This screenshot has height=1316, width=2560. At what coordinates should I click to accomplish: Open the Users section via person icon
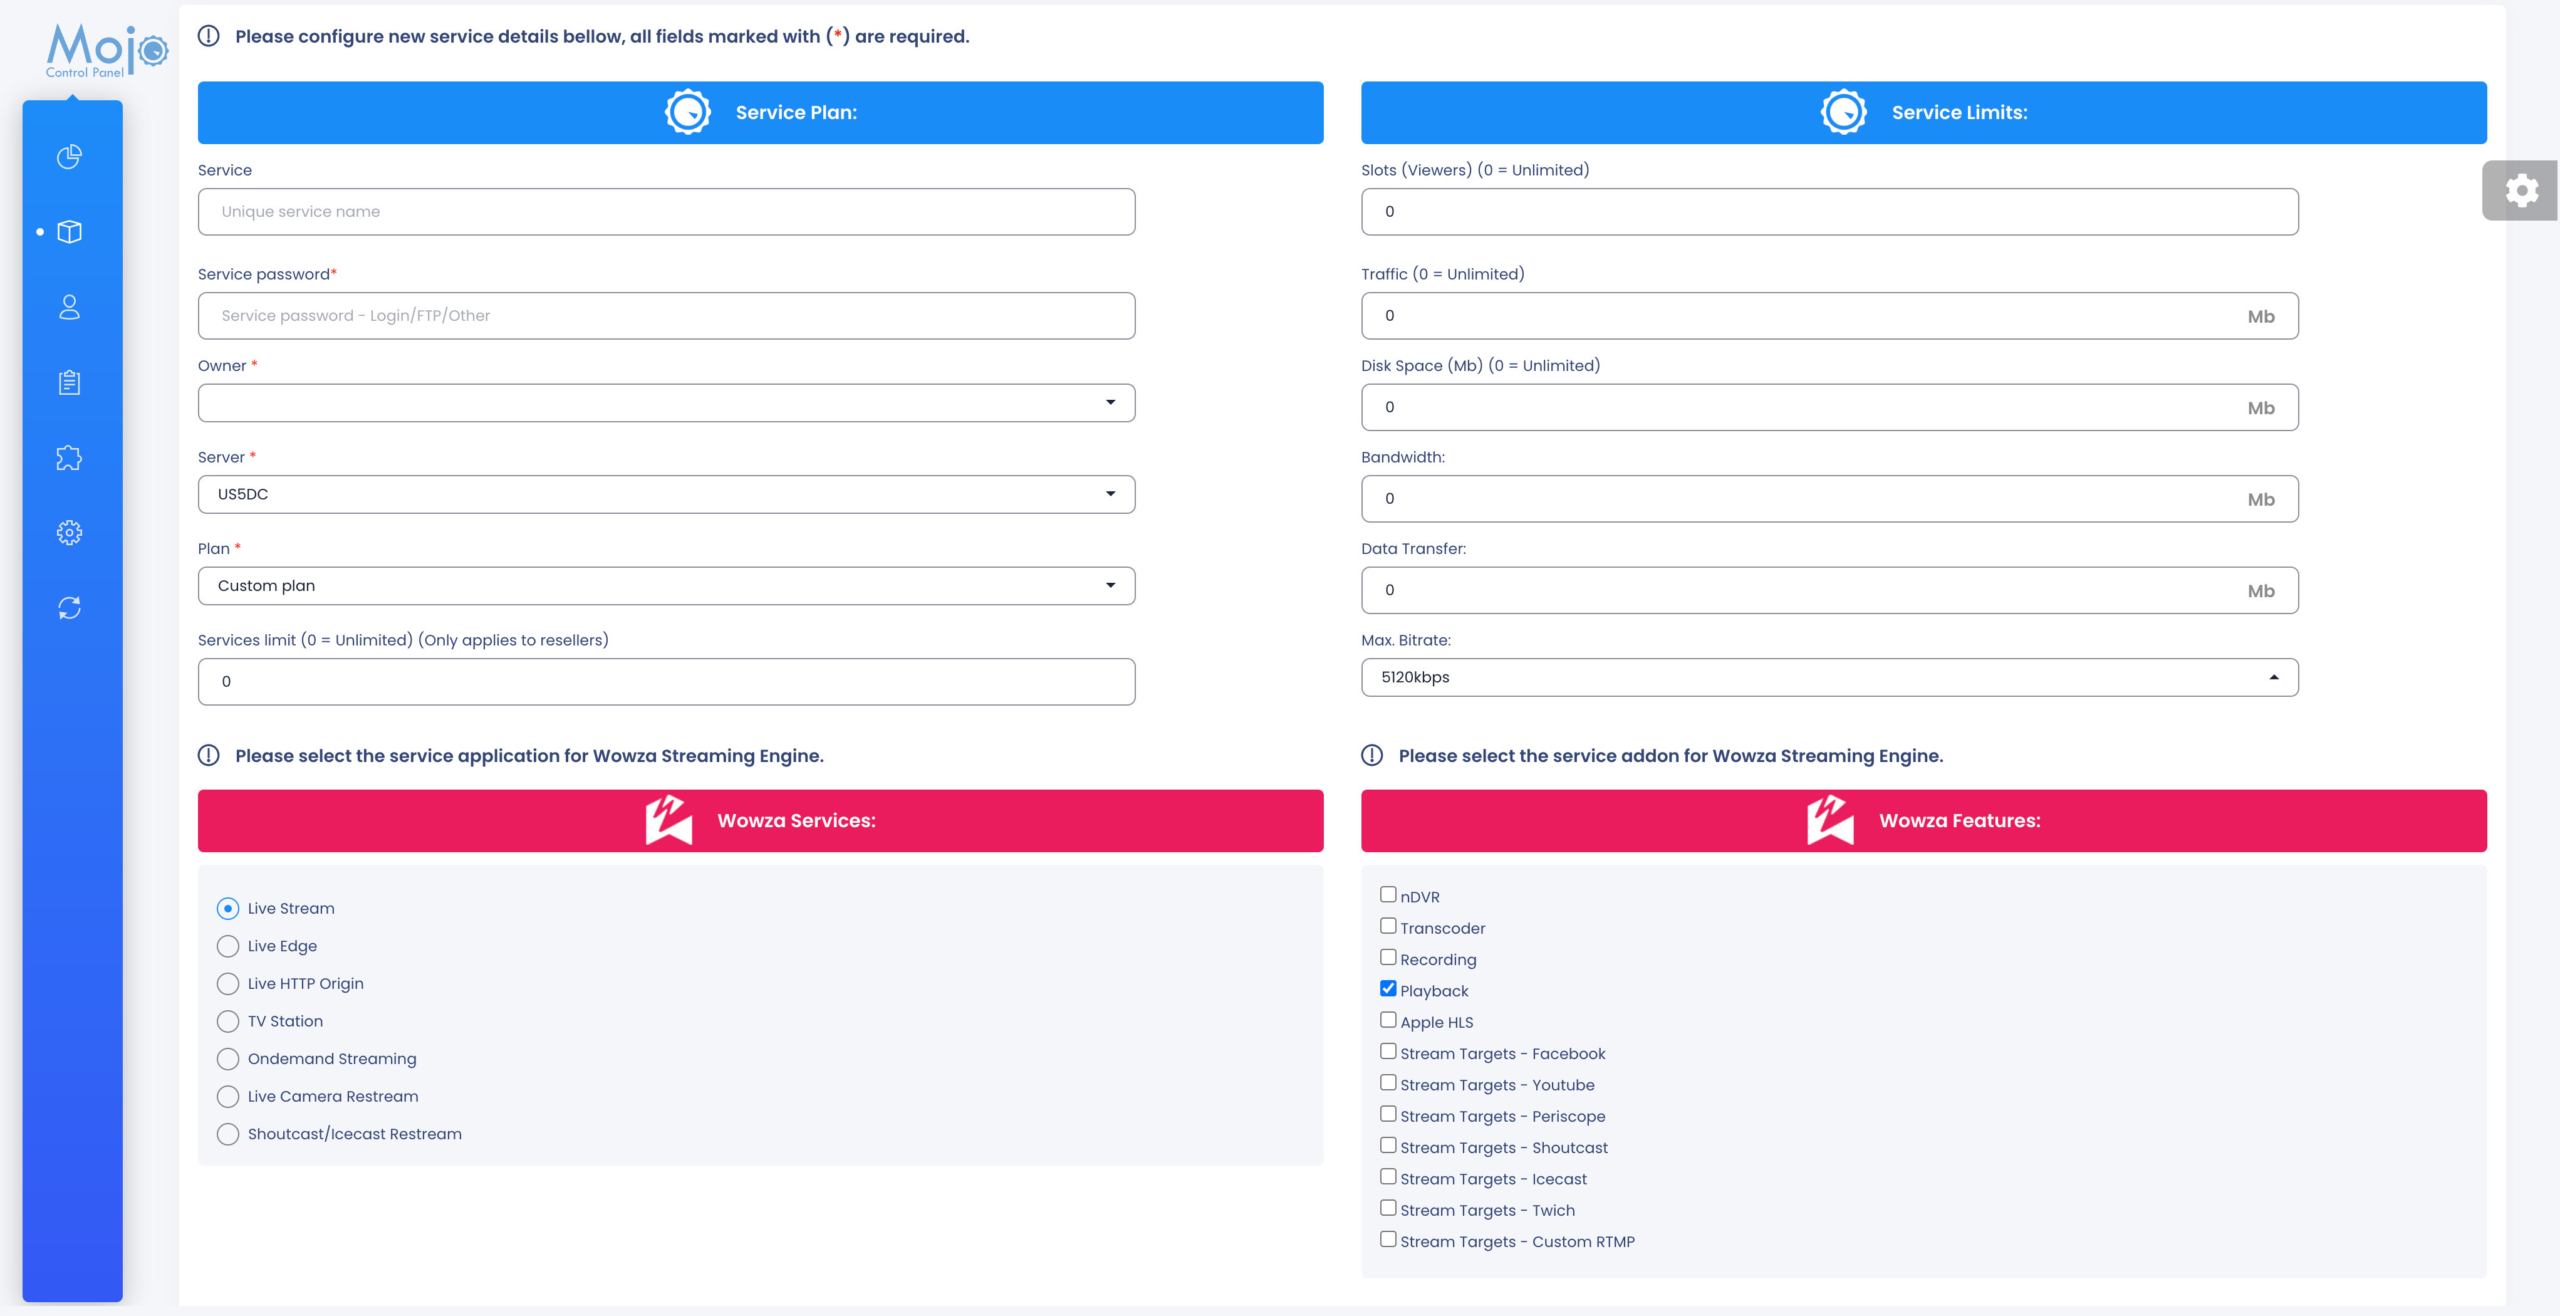coord(69,307)
